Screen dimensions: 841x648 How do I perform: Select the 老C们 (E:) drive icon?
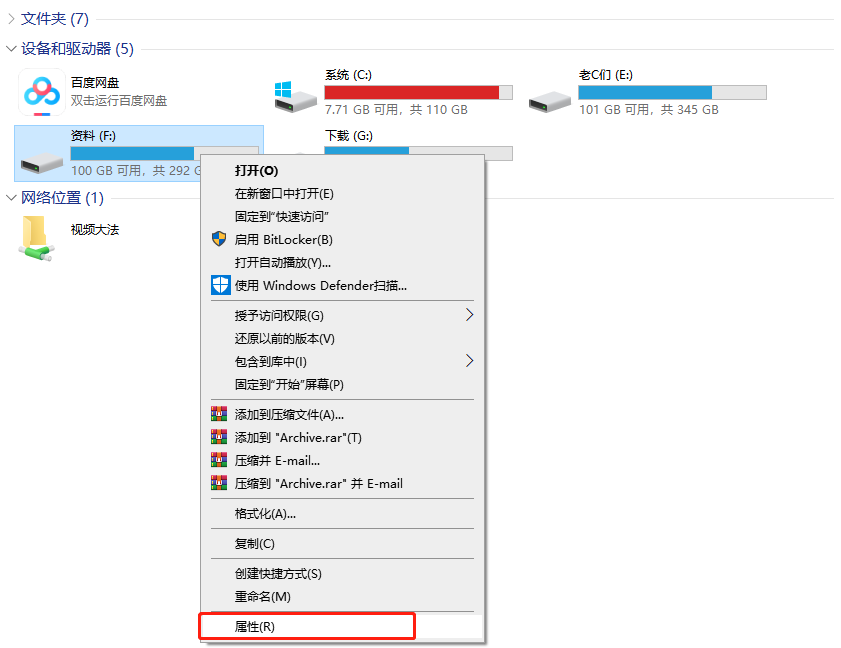(550, 98)
